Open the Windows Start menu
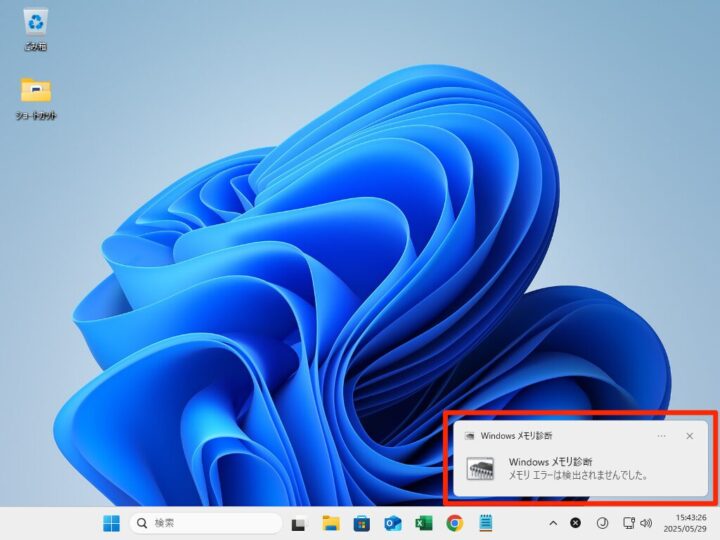This screenshot has height=540, width=720. [x=112, y=523]
